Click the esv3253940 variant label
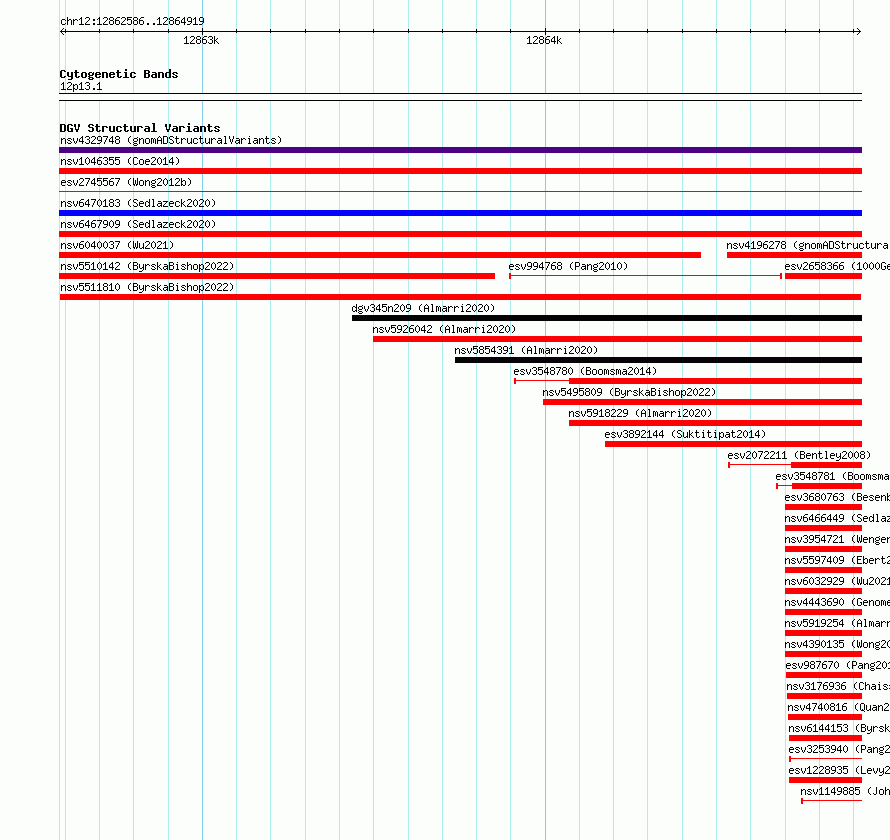Image resolution: width=890 pixels, height=840 pixels. pos(839,749)
